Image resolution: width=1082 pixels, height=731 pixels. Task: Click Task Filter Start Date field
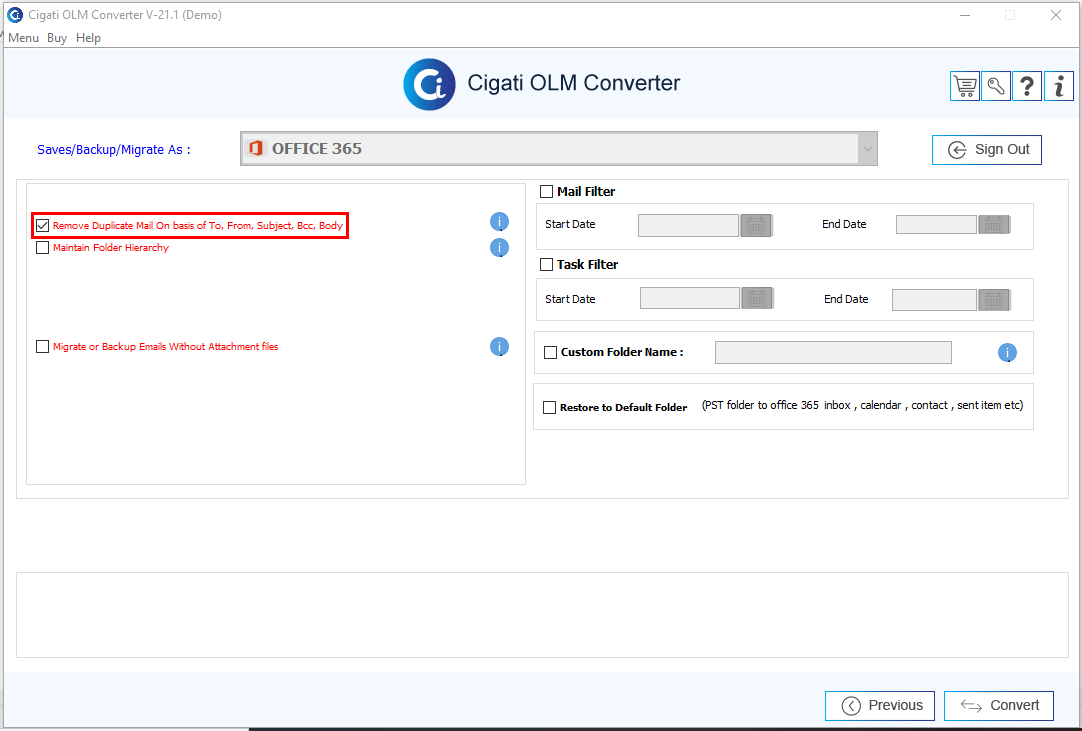click(x=690, y=298)
